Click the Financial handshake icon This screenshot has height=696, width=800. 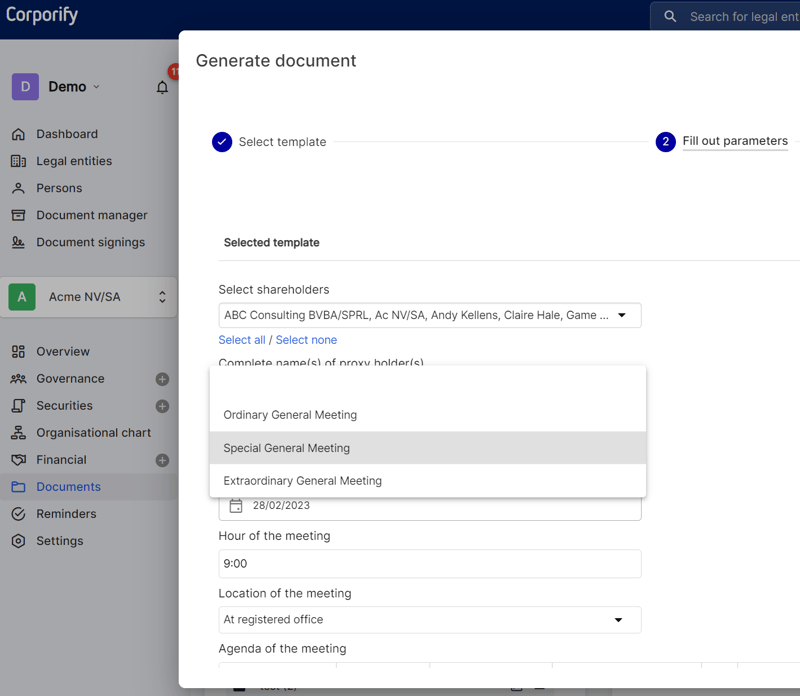(x=18, y=460)
